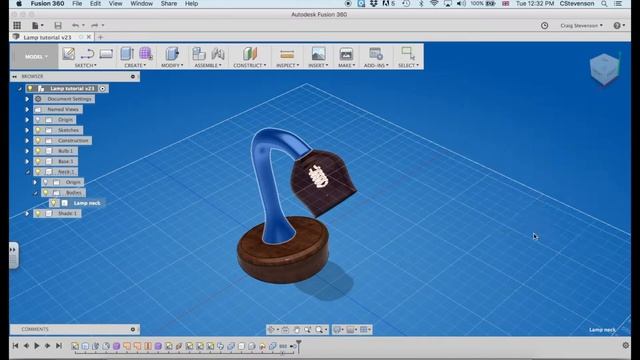Toggle visibility bulb for Shade:1
This screenshot has height=360, width=640.
38,213
